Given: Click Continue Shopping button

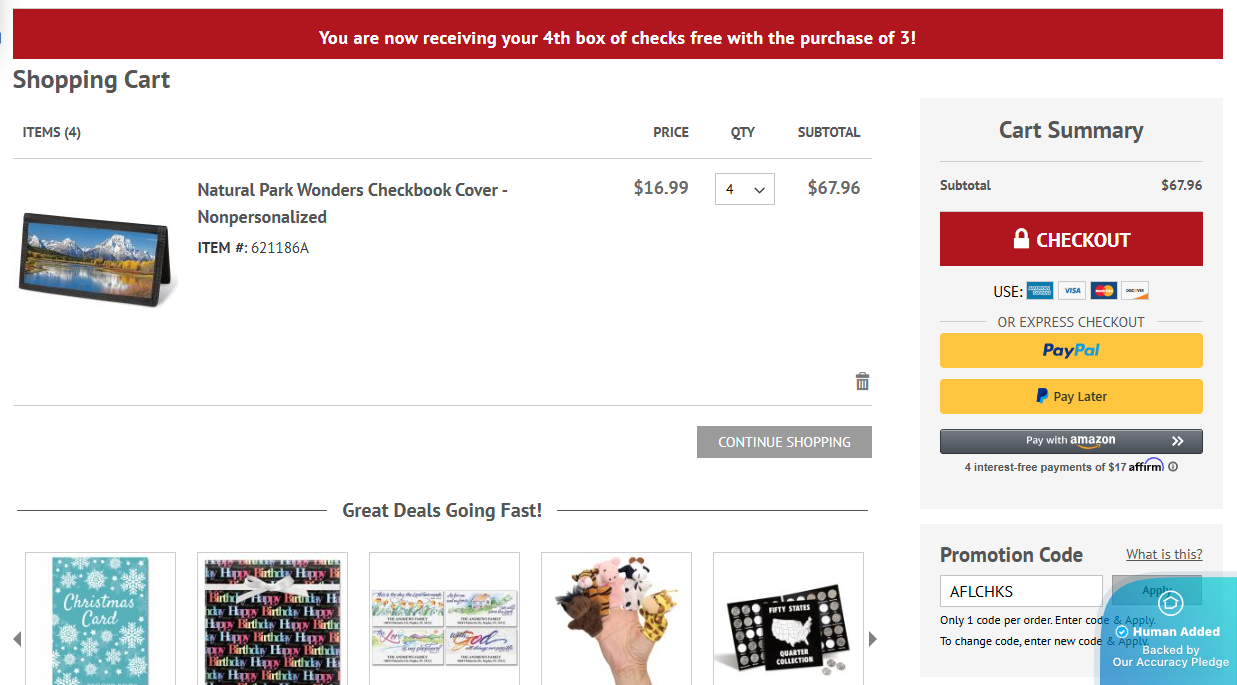Looking at the screenshot, I should (x=784, y=442).
